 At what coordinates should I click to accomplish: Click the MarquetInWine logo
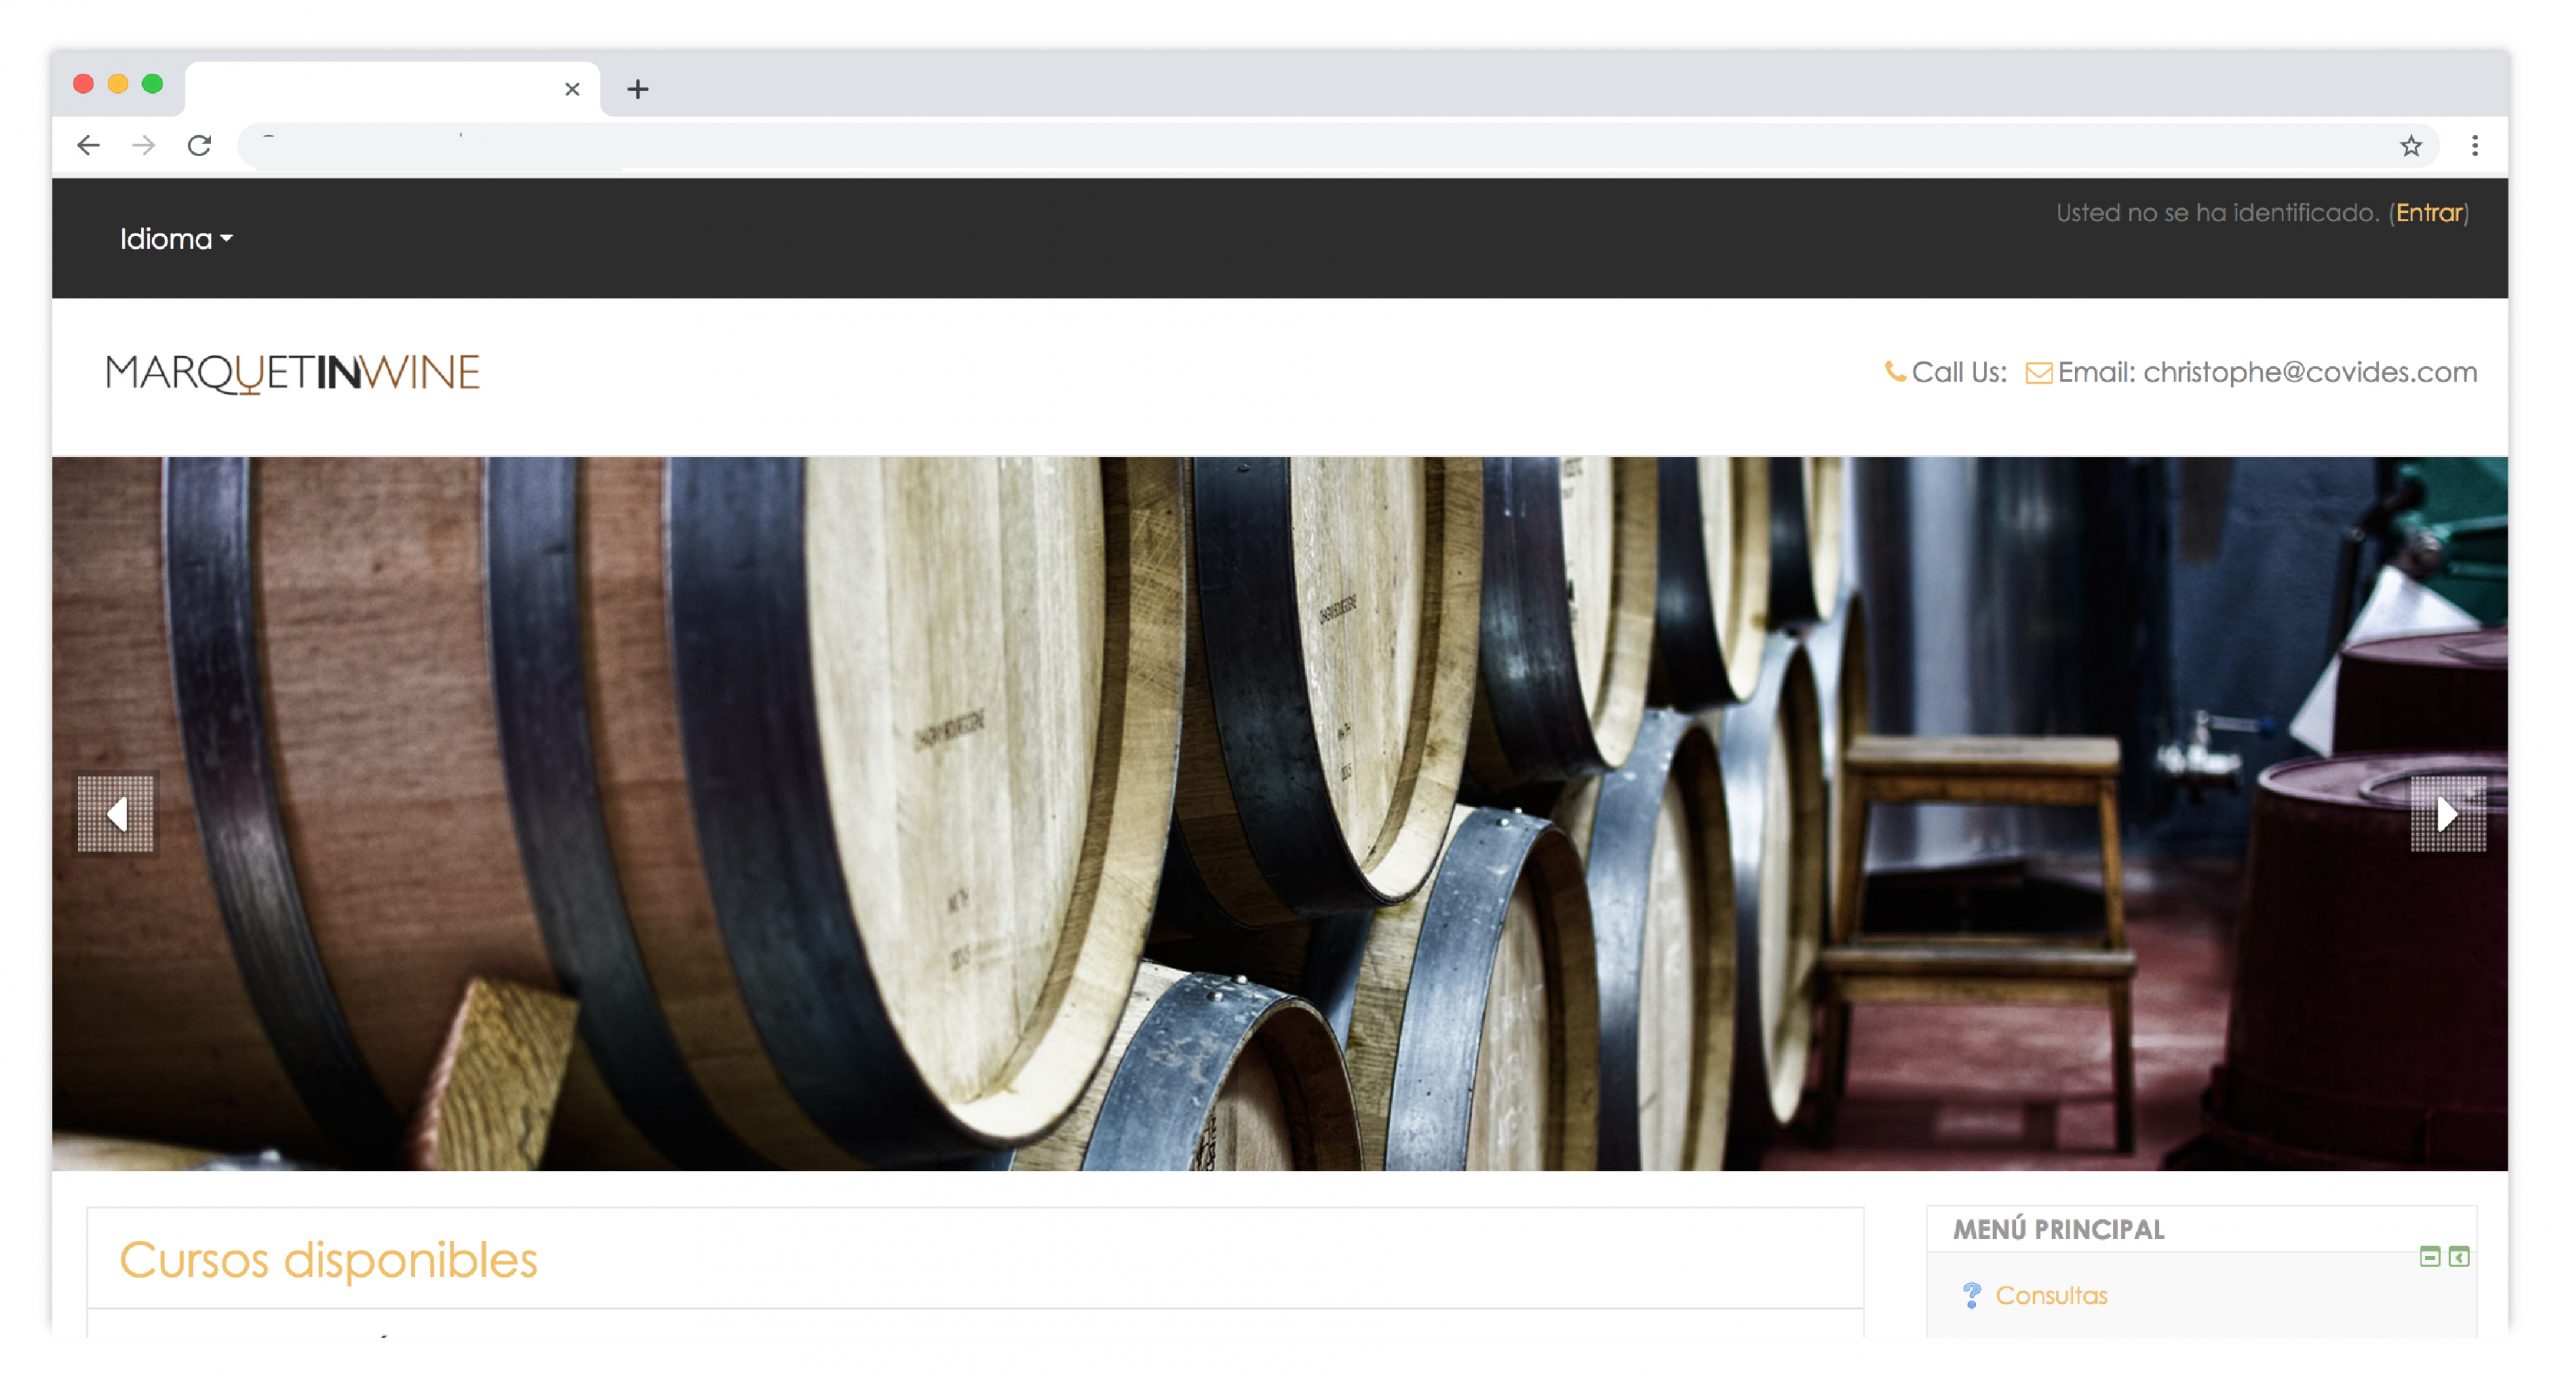[x=292, y=373]
